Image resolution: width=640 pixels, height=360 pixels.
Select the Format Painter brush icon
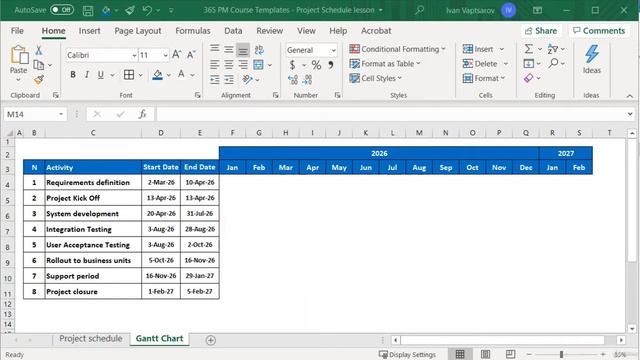[39, 79]
